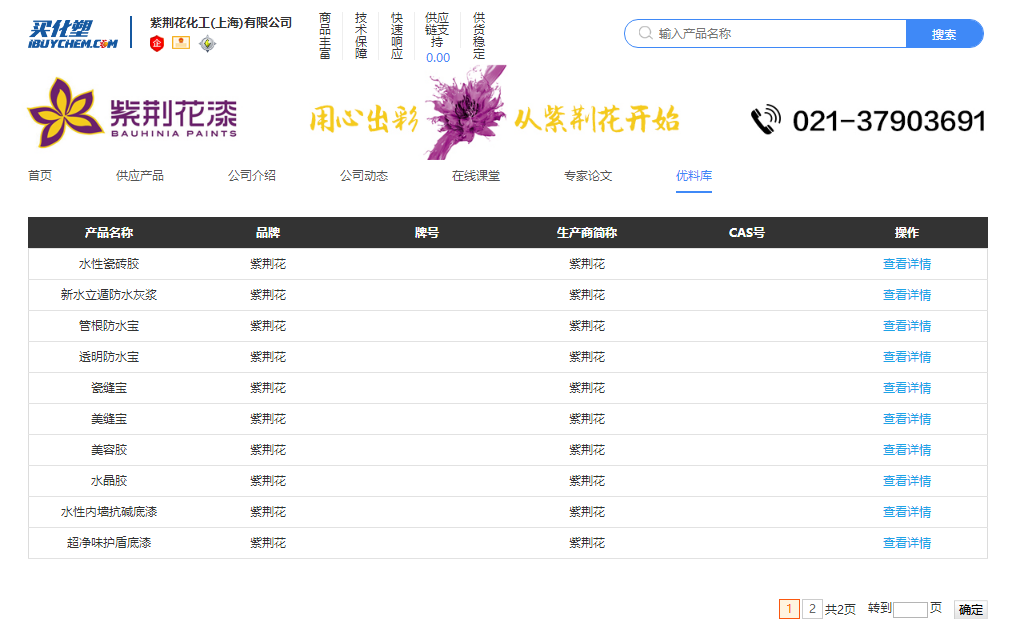Click the 生产商简称 column header
This screenshot has width=1018, height=643.
click(x=587, y=233)
